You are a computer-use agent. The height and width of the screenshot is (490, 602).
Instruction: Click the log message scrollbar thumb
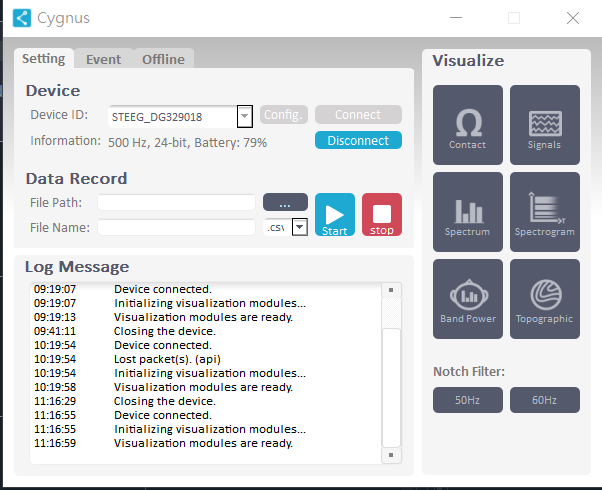point(391,387)
